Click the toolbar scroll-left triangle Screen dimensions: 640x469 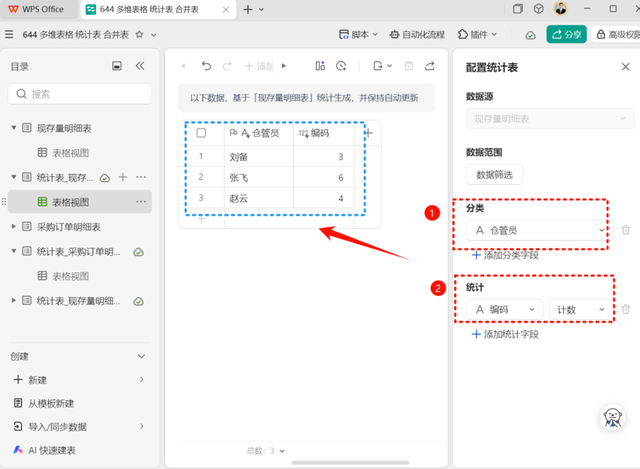pos(183,66)
